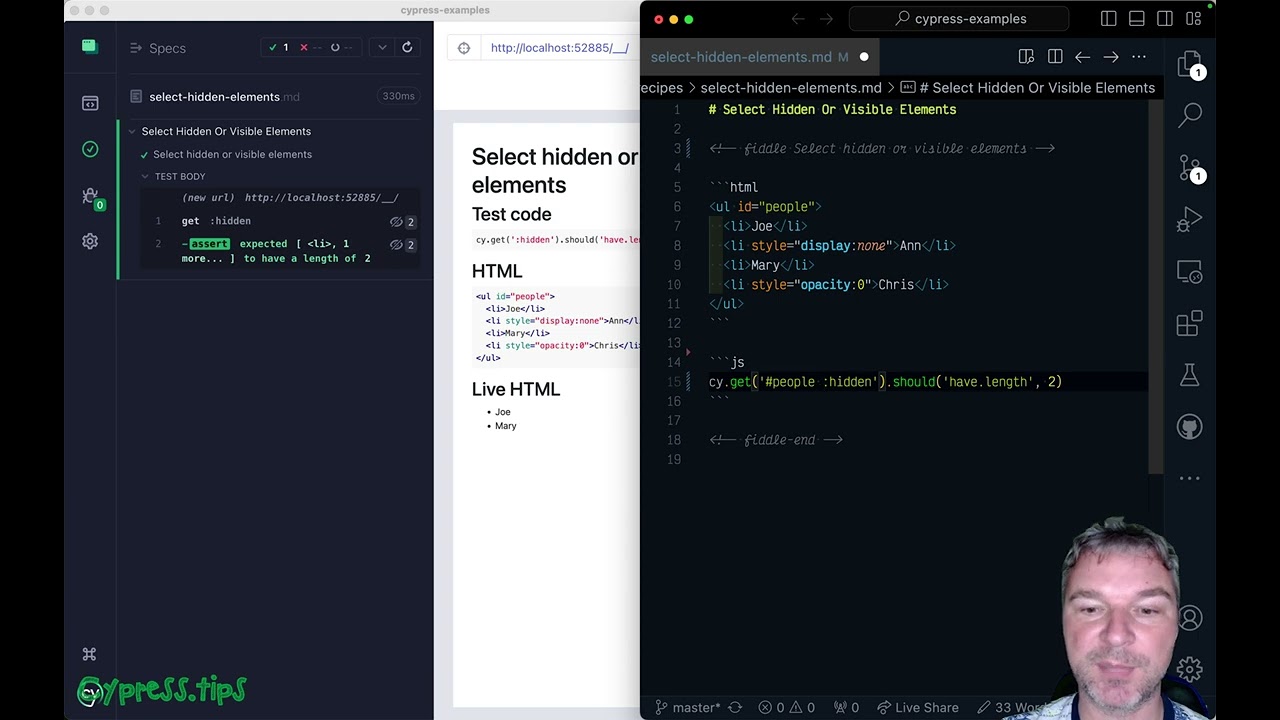This screenshot has width=1280, height=720.
Task: Collapse the Select Hidden Or Visible Elements suite
Action: click(x=131, y=131)
